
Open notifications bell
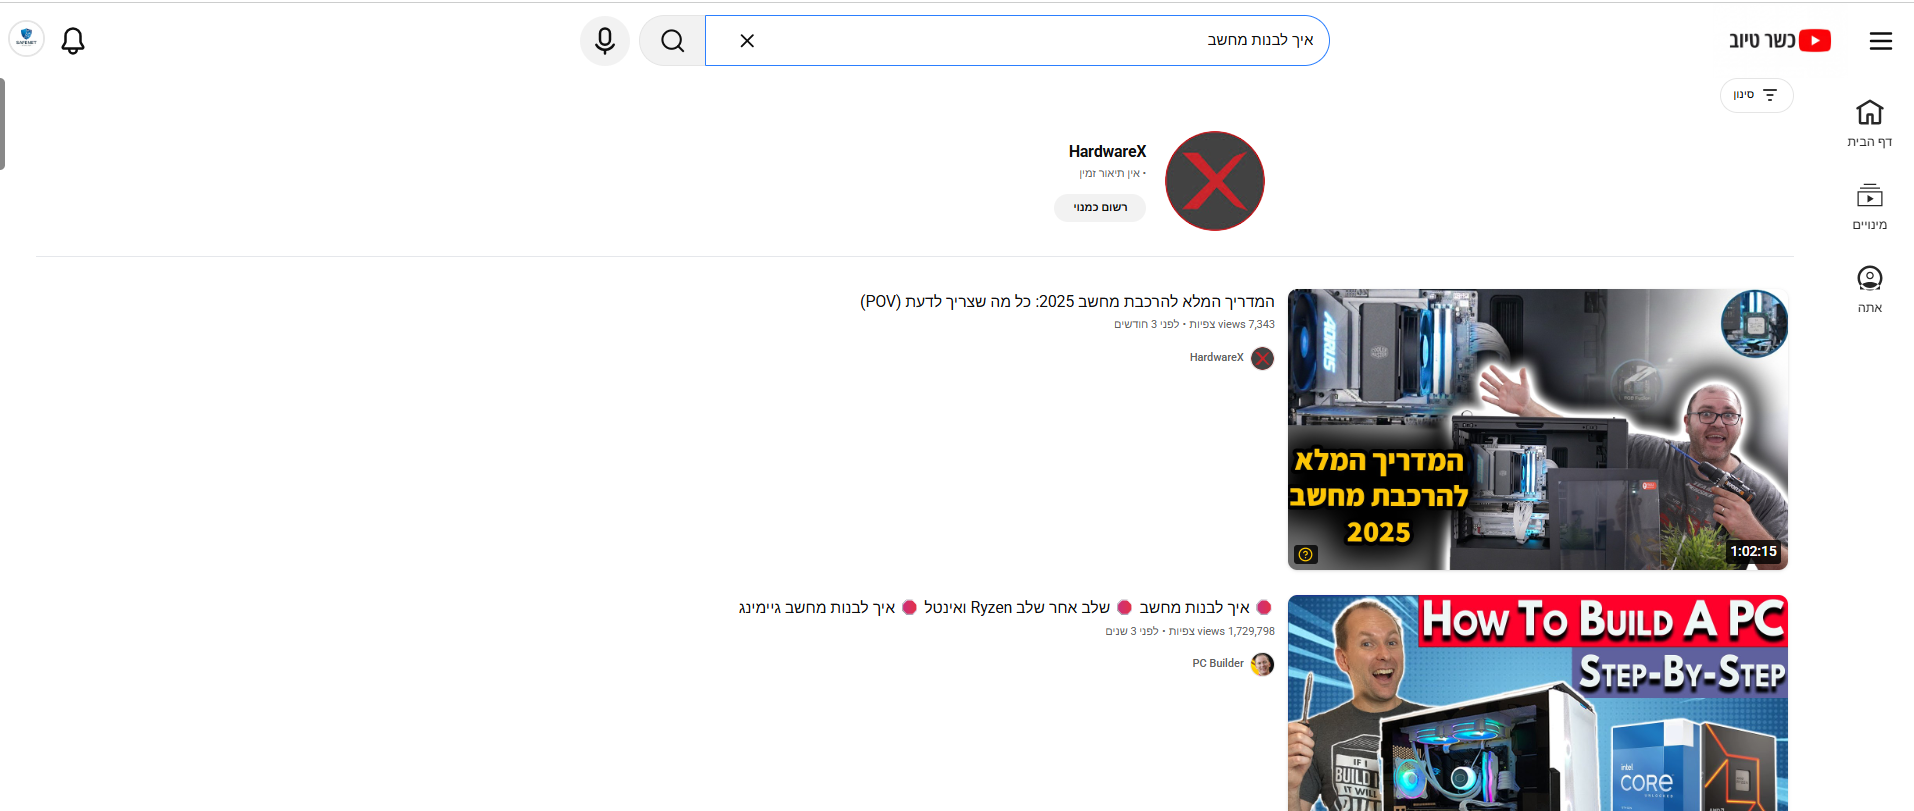click(x=73, y=41)
